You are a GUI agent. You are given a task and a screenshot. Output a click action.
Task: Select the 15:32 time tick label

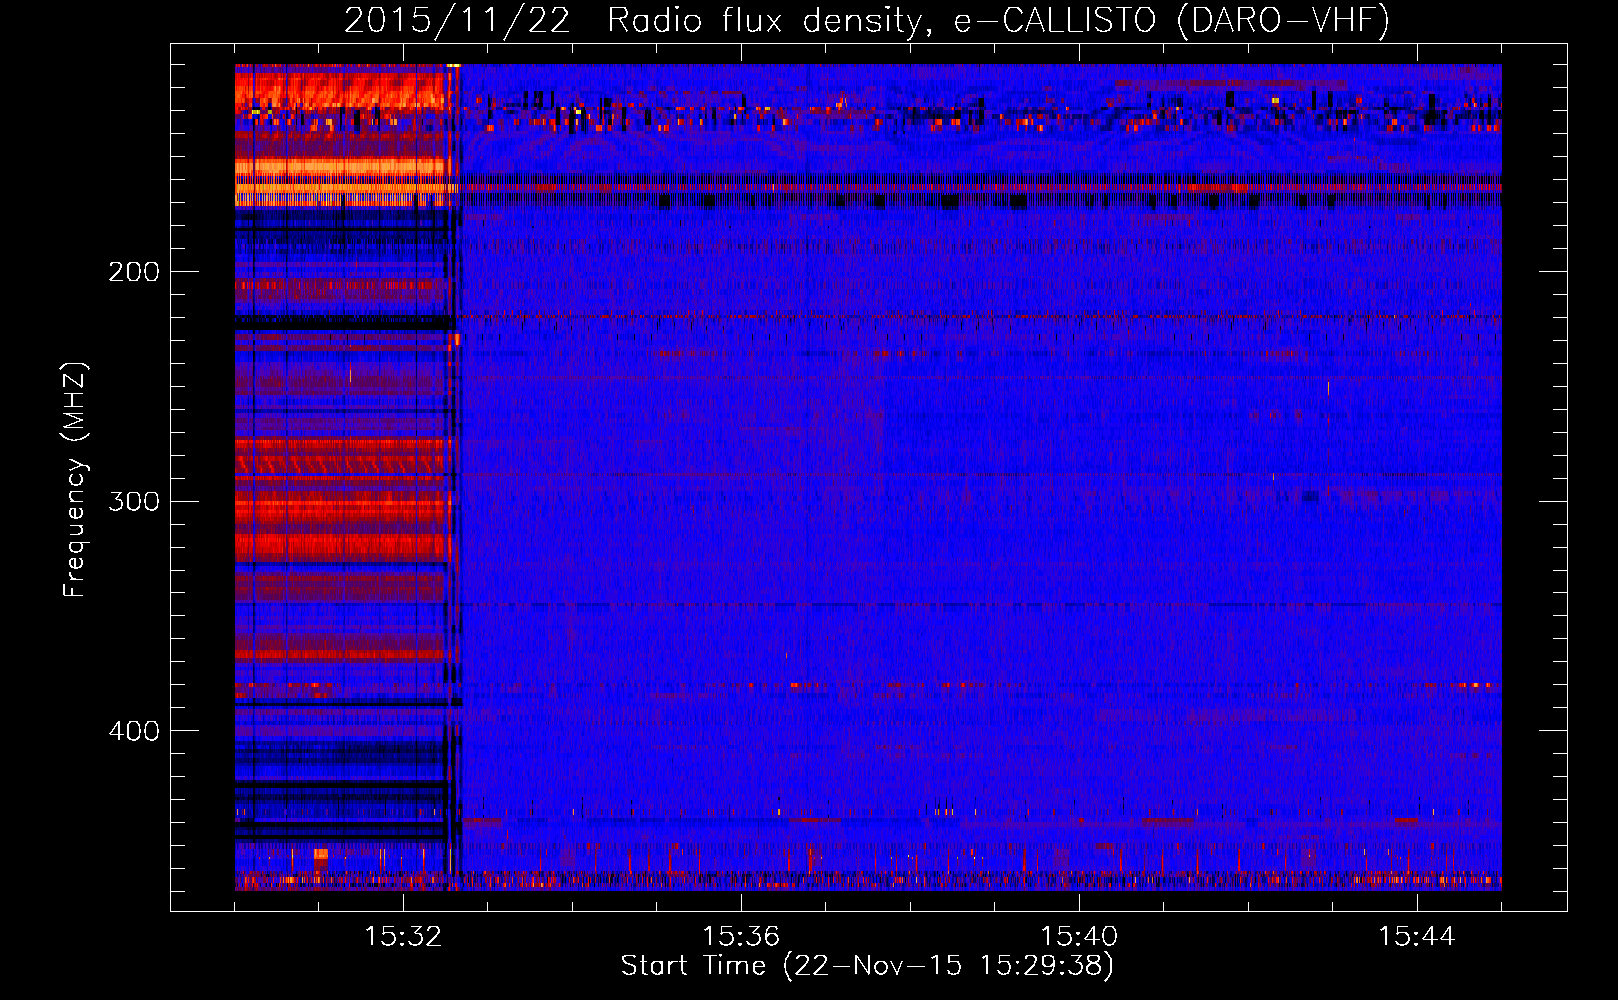tap(403, 937)
